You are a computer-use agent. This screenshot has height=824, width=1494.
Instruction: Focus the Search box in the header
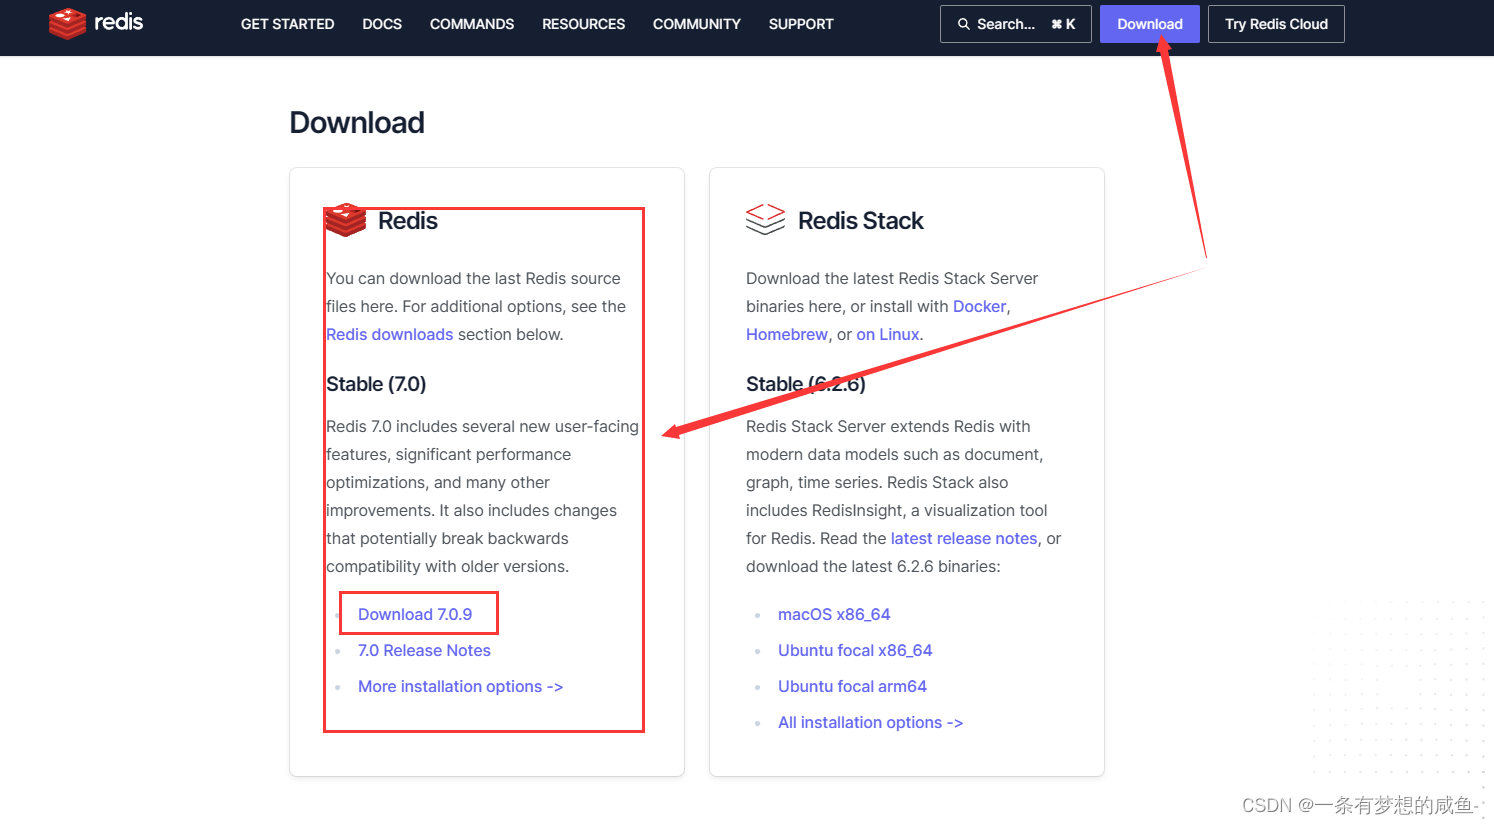[x=1015, y=24]
